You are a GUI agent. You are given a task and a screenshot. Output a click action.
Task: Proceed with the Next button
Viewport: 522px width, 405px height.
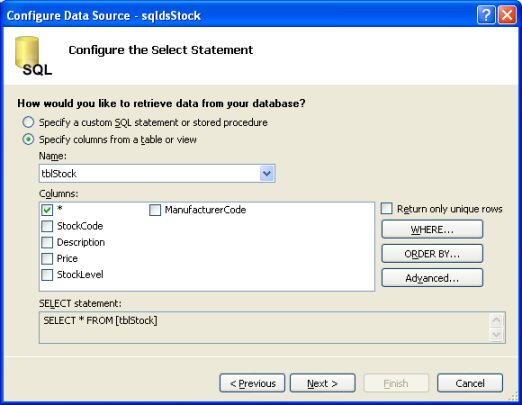tap(323, 383)
